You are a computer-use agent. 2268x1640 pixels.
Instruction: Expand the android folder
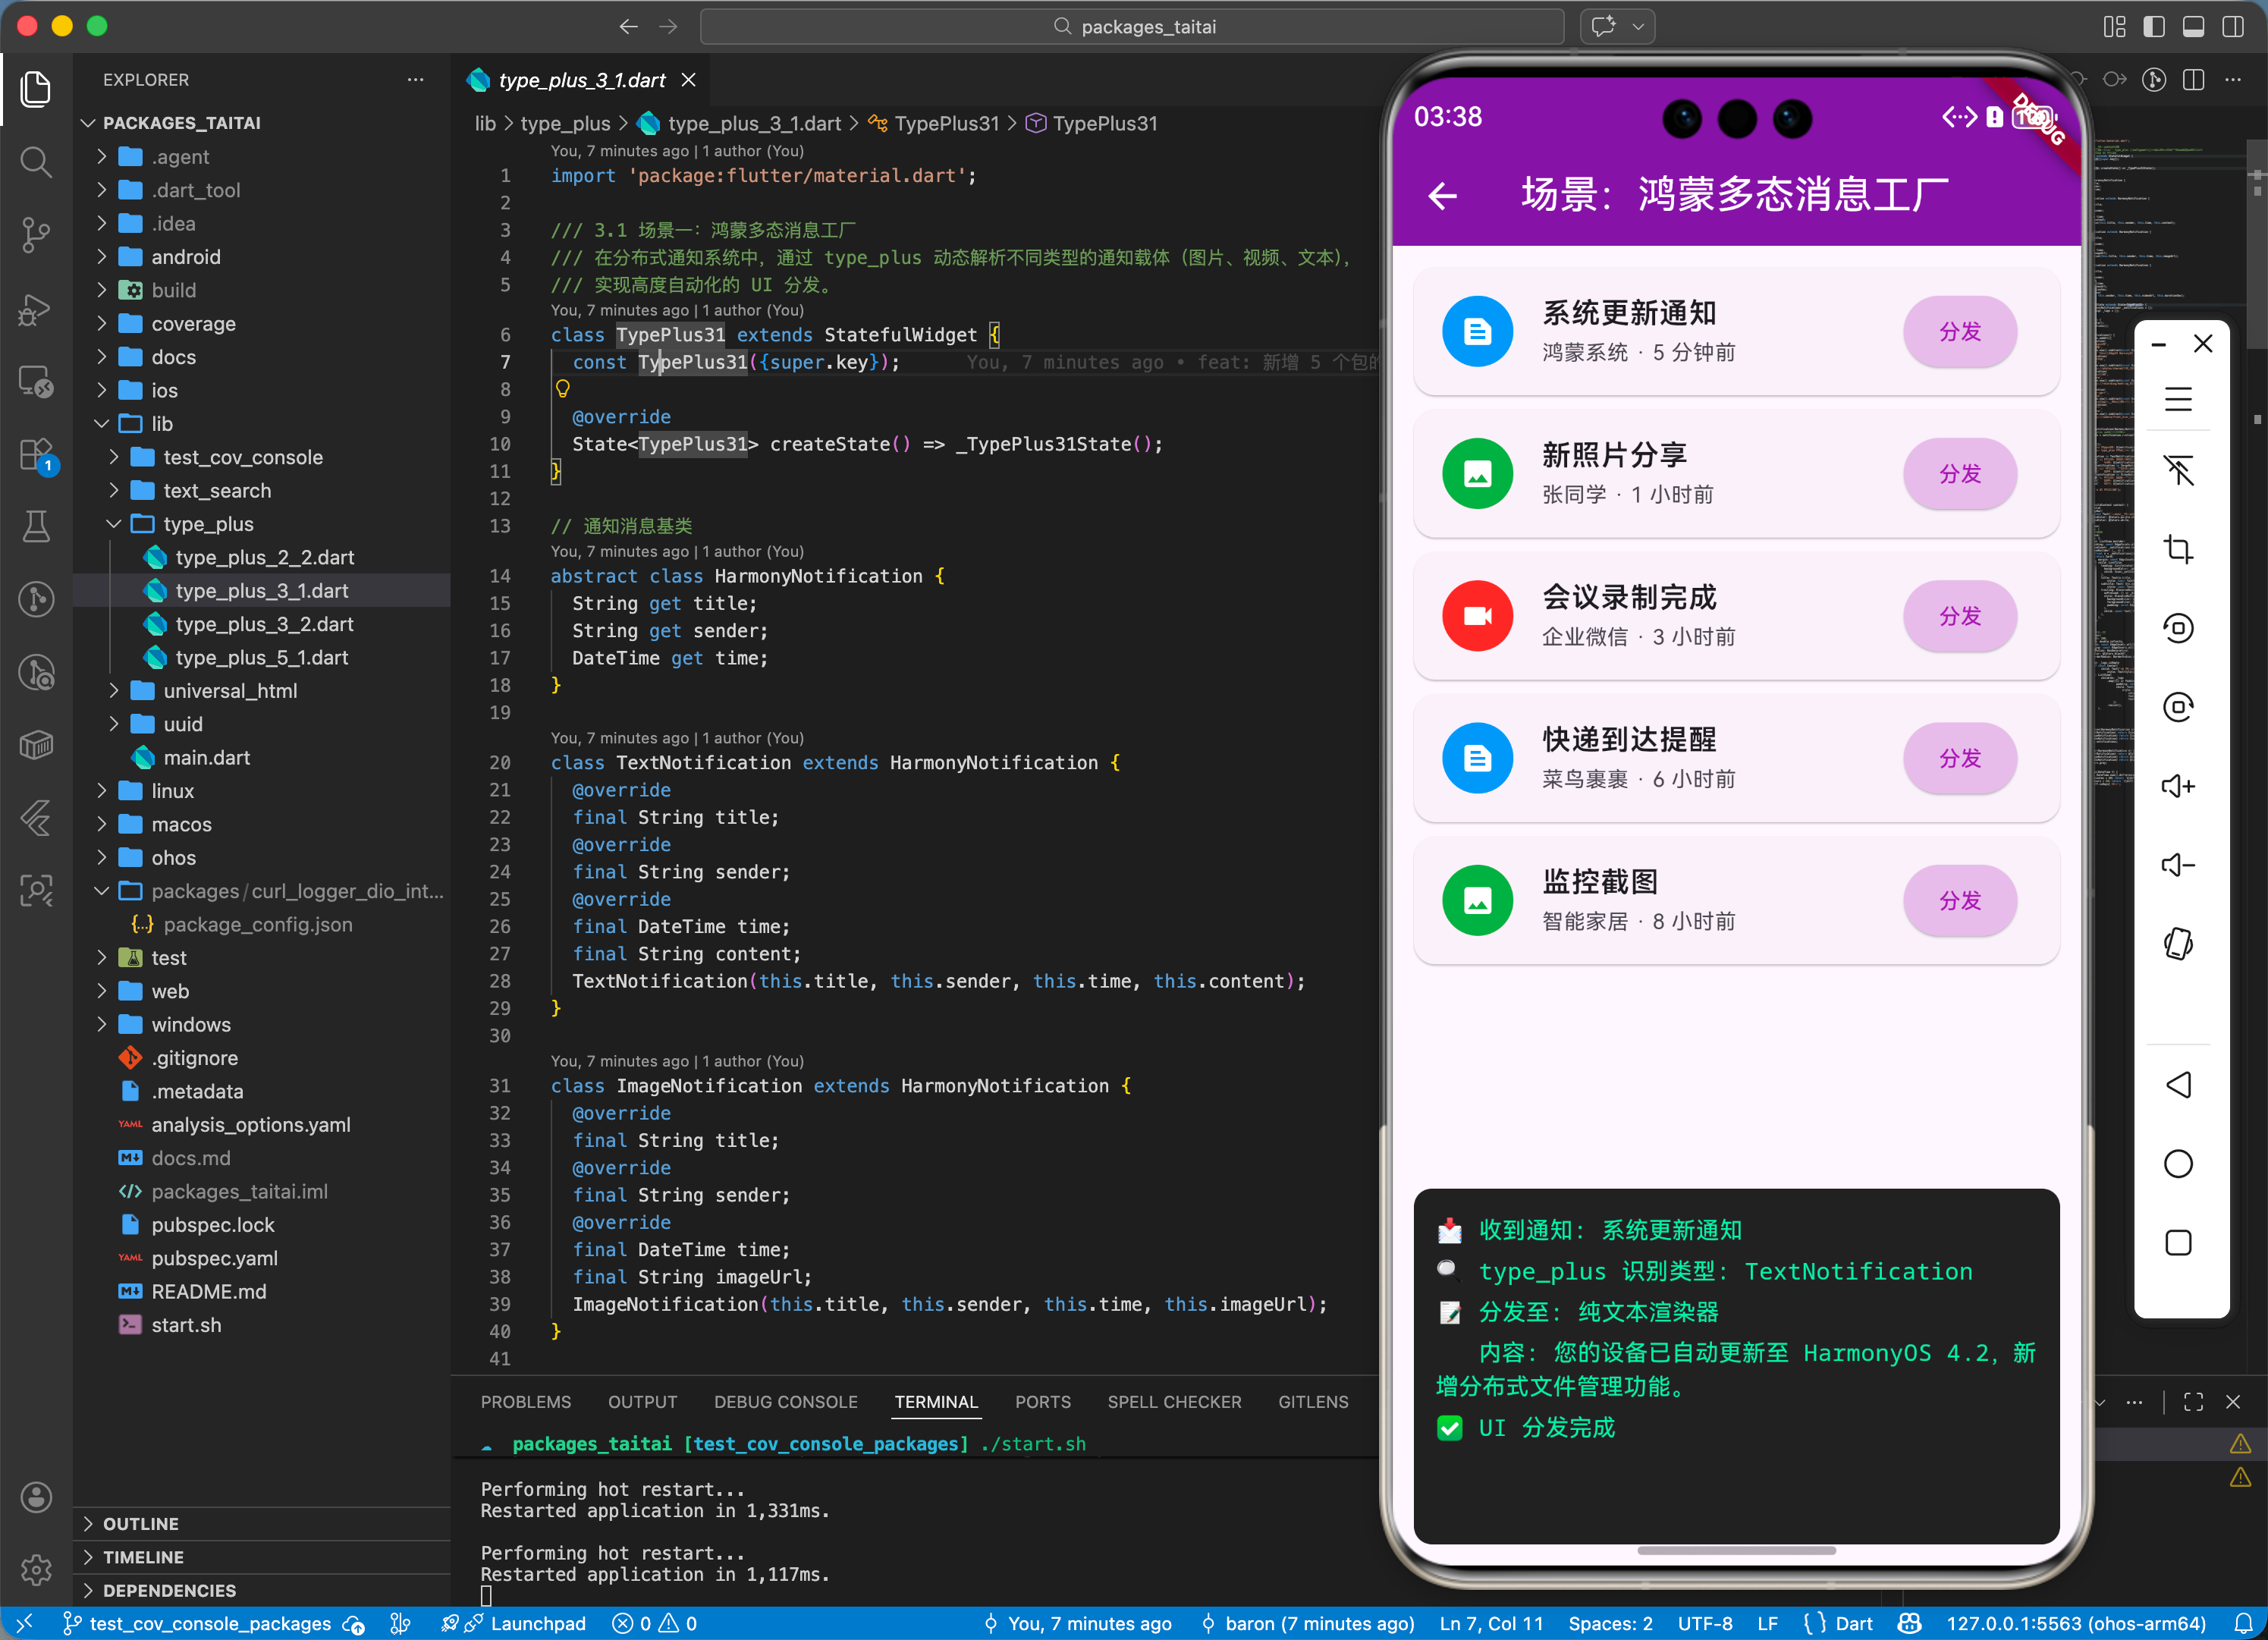186,257
